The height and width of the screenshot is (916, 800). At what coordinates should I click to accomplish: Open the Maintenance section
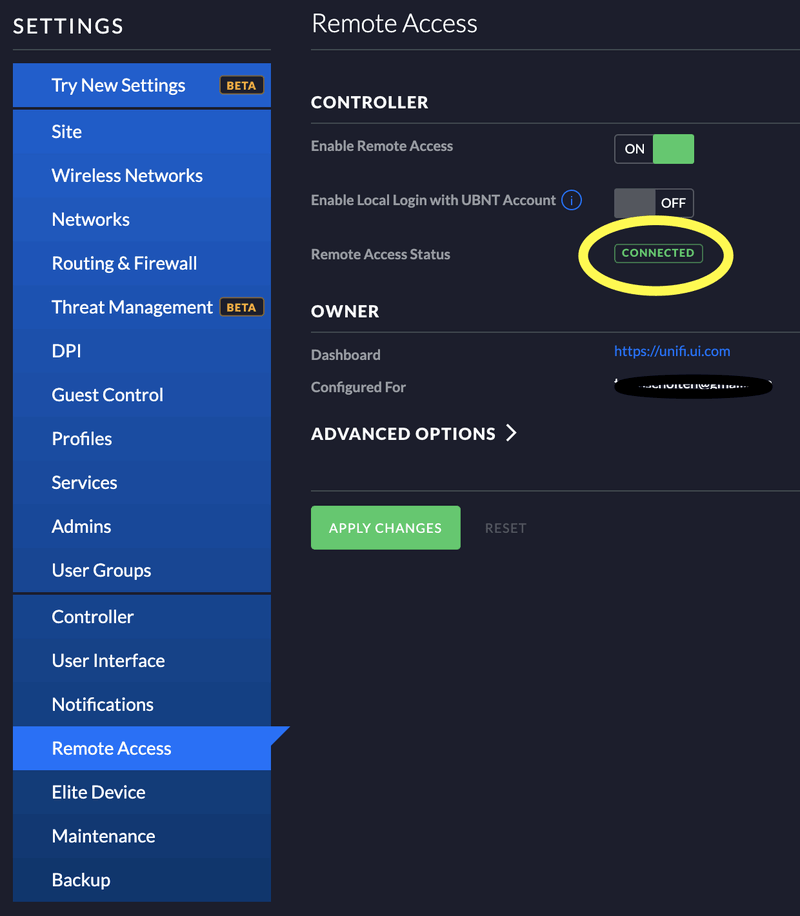point(103,836)
